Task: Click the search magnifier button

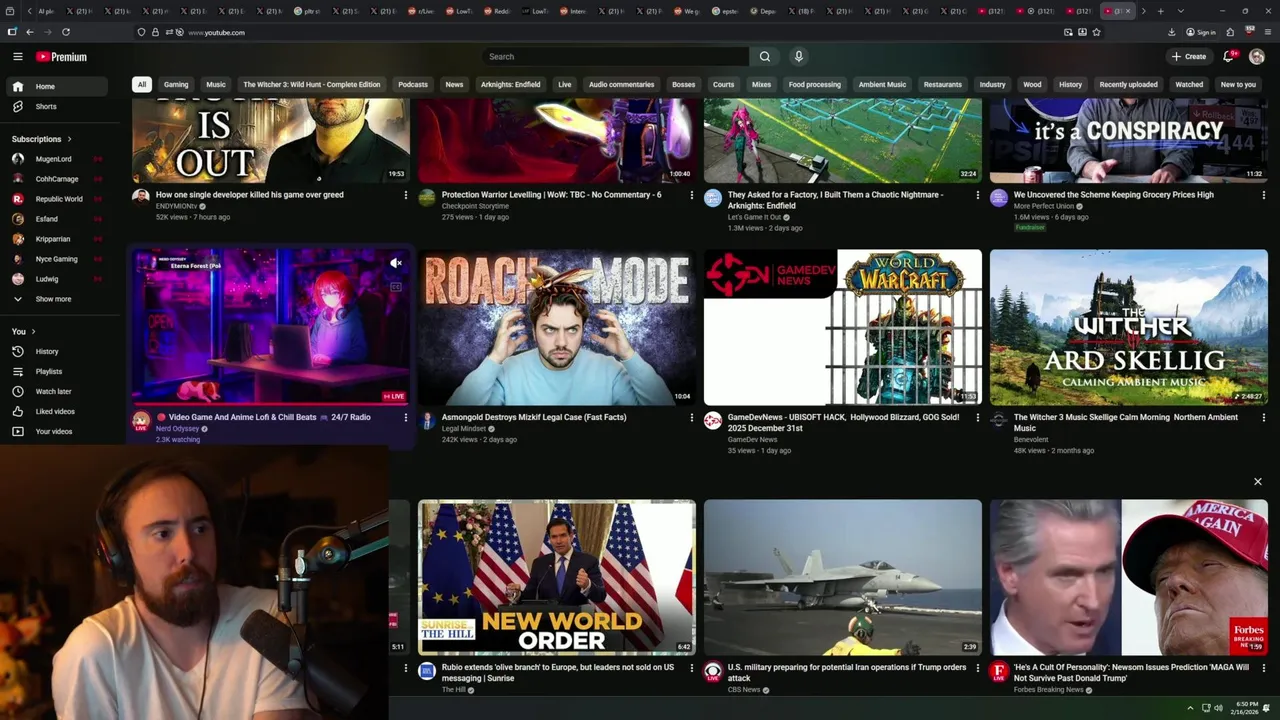Action: [x=765, y=57]
